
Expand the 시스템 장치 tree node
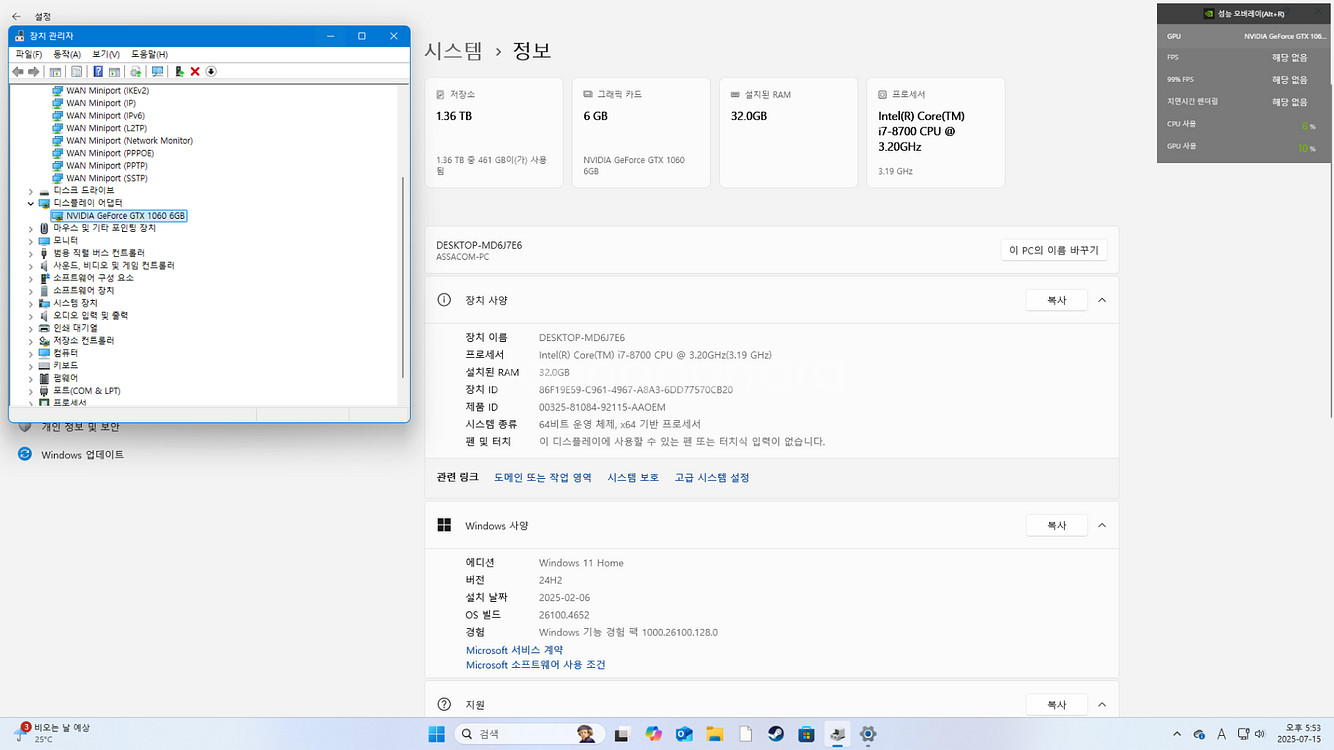point(31,303)
